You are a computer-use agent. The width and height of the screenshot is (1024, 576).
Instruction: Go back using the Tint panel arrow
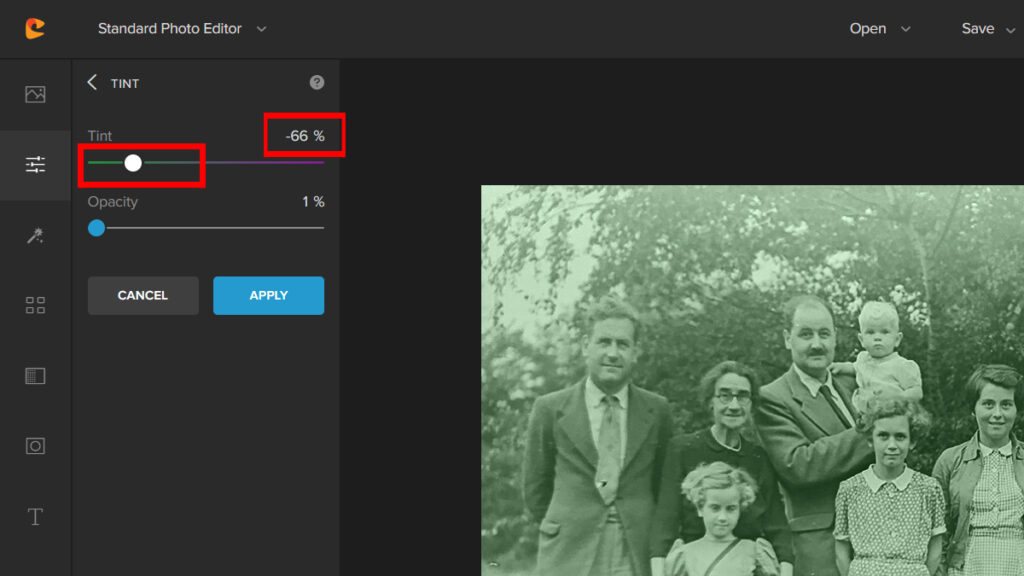[x=92, y=83]
